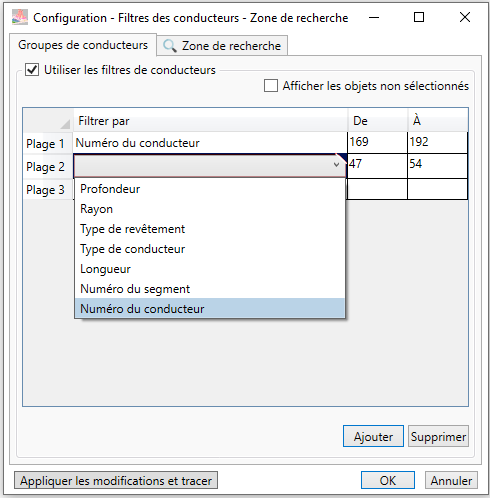Maximize the configuration window

[x=419, y=17]
